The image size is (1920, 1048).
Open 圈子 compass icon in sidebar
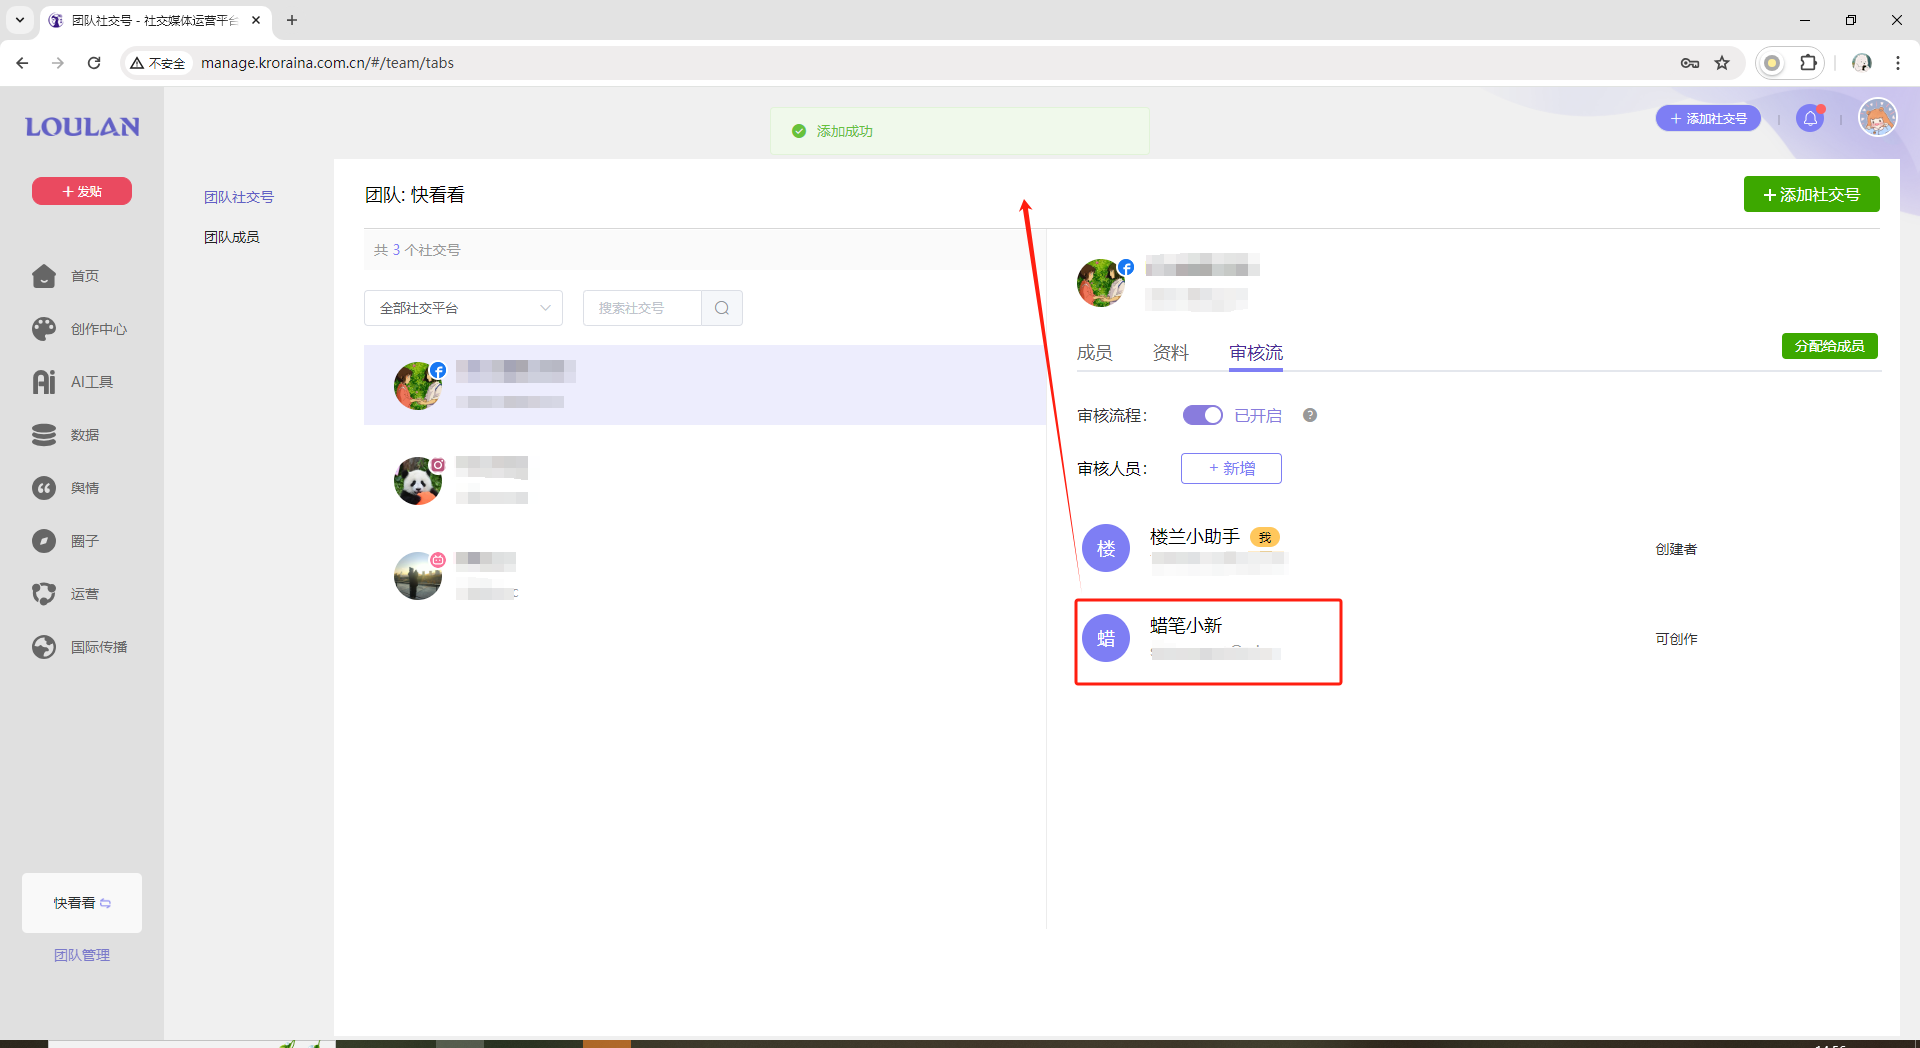[44, 541]
